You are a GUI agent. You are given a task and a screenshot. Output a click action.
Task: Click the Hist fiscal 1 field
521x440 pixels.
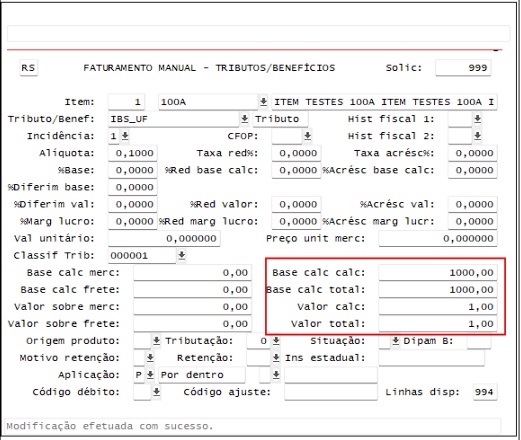click(x=460, y=119)
